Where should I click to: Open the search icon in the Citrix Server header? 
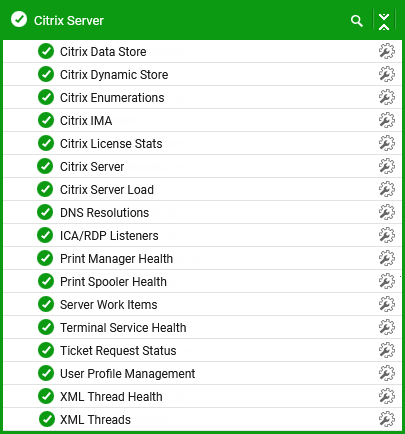click(x=357, y=21)
